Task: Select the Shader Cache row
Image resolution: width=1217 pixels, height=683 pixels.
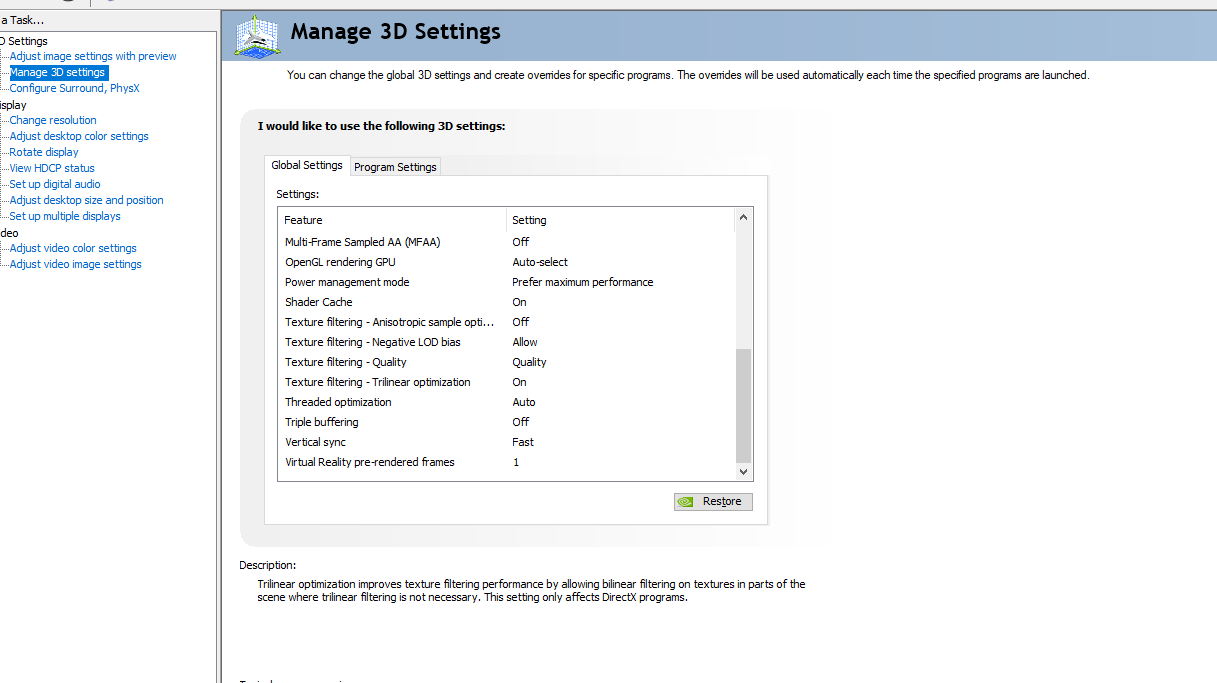Action: click(x=506, y=302)
